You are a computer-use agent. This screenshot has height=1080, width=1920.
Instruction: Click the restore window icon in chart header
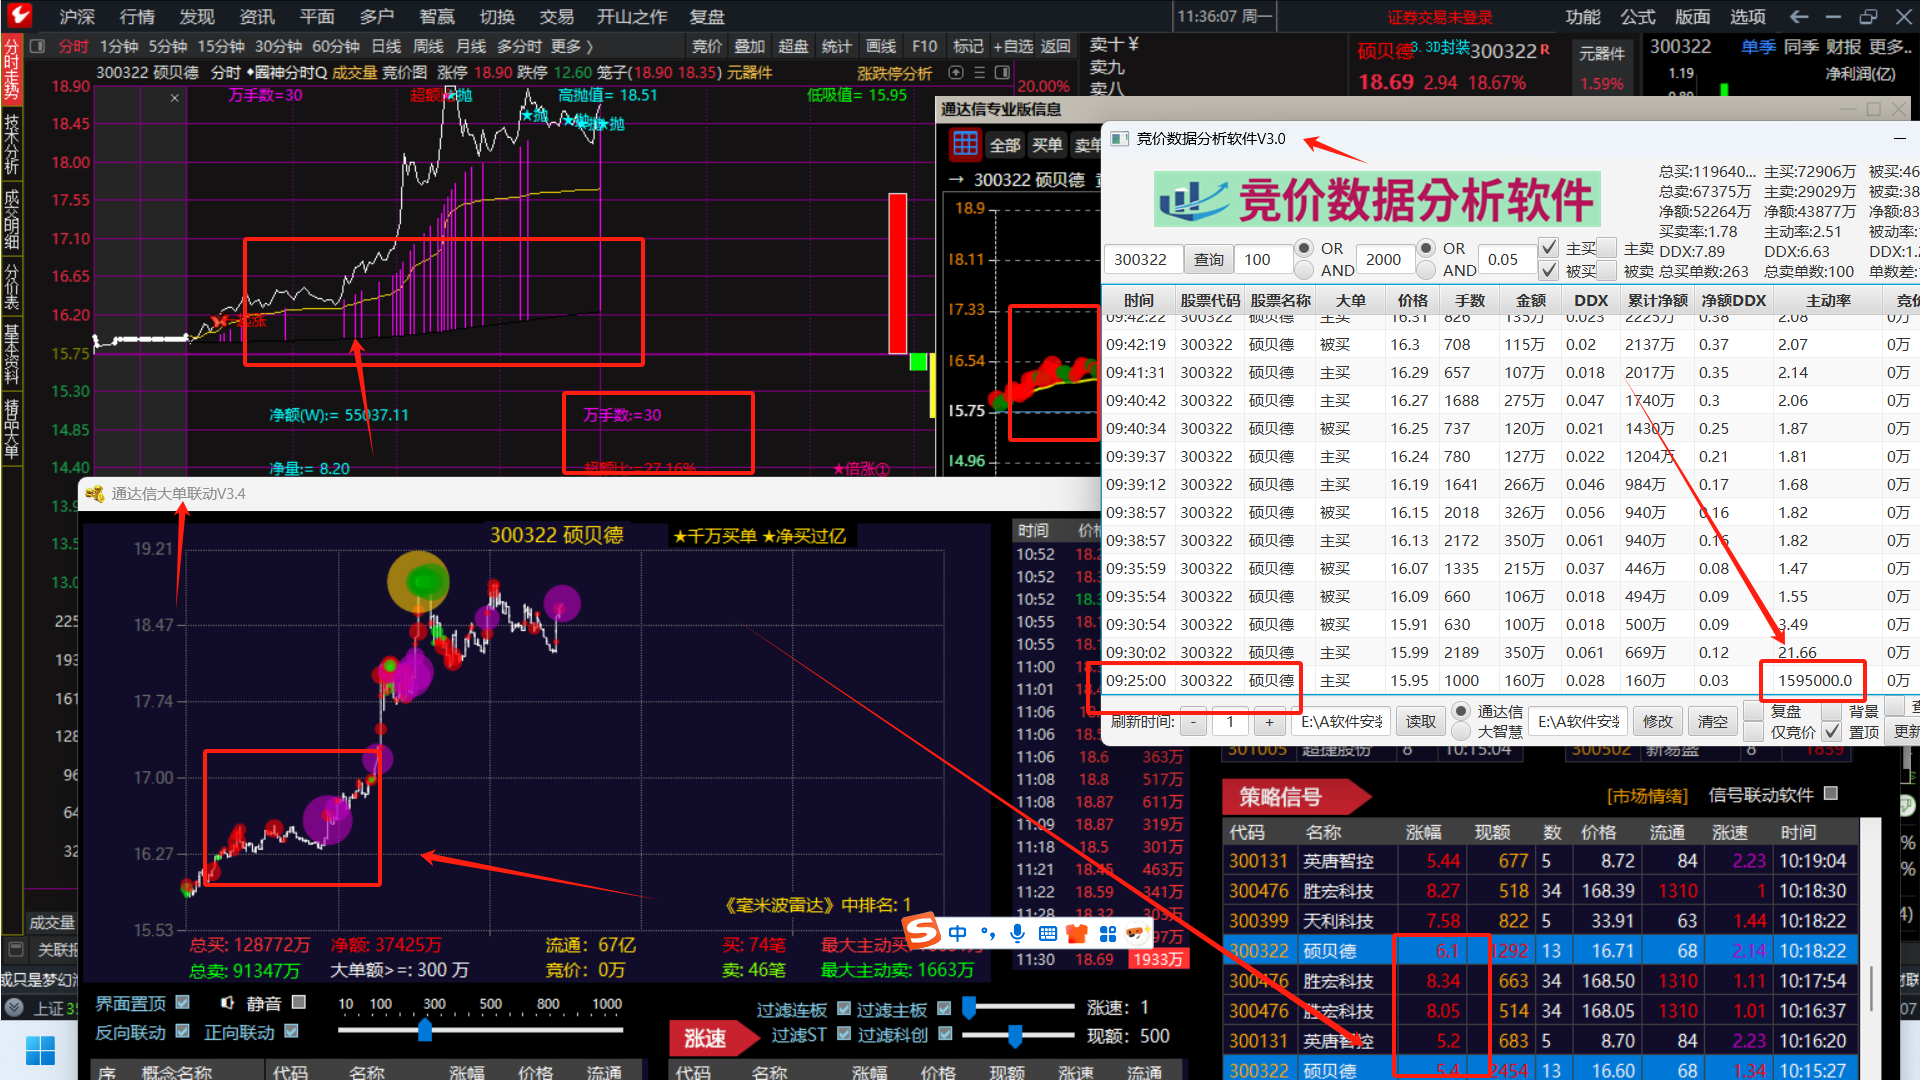point(1002,72)
